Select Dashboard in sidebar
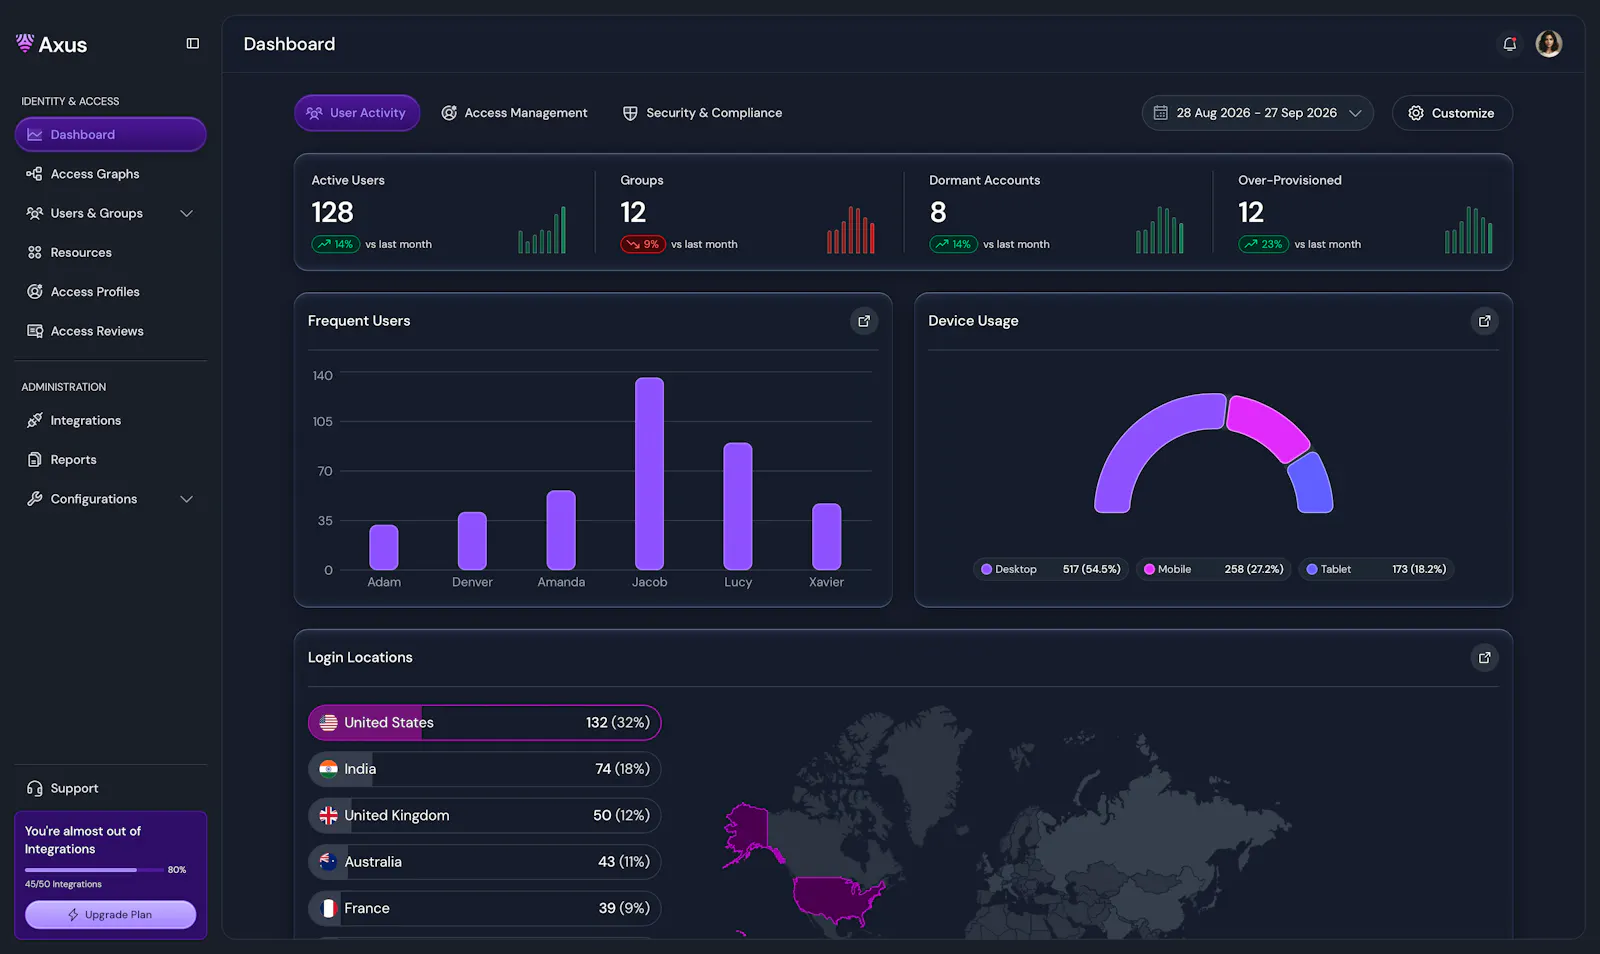Image resolution: width=1600 pixels, height=954 pixels. coord(110,134)
